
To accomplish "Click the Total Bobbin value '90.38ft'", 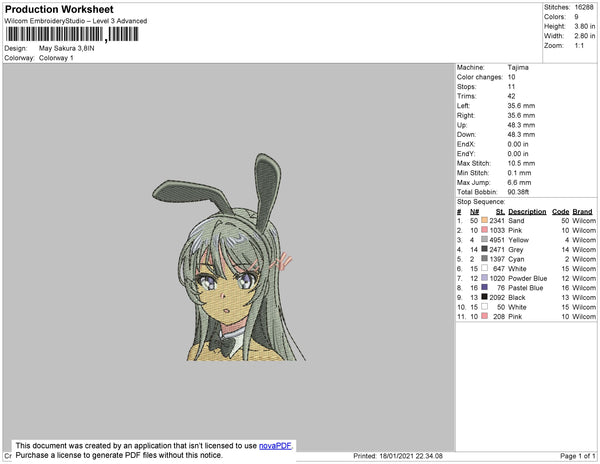I will click(x=518, y=192).
